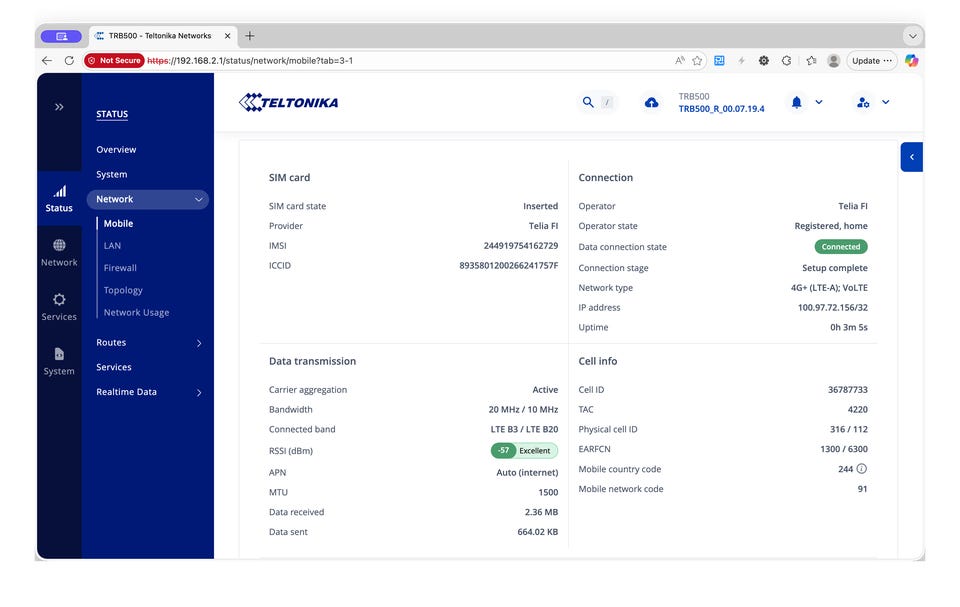960x607 pixels.
Task: Reload the page
Action: (x=69, y=61)
